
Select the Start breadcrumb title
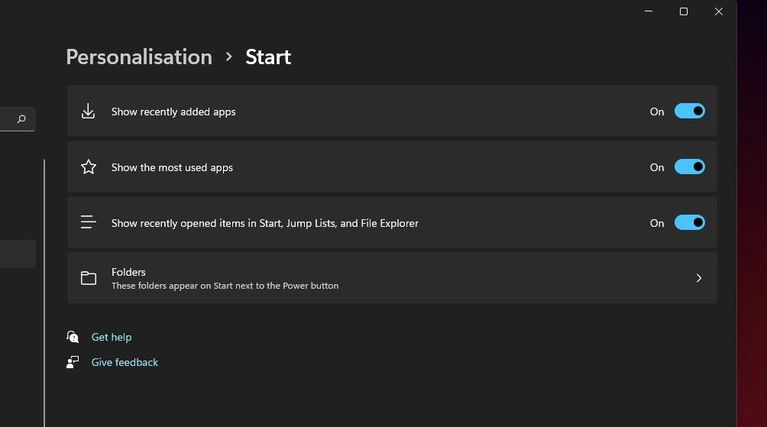[268, 57]
